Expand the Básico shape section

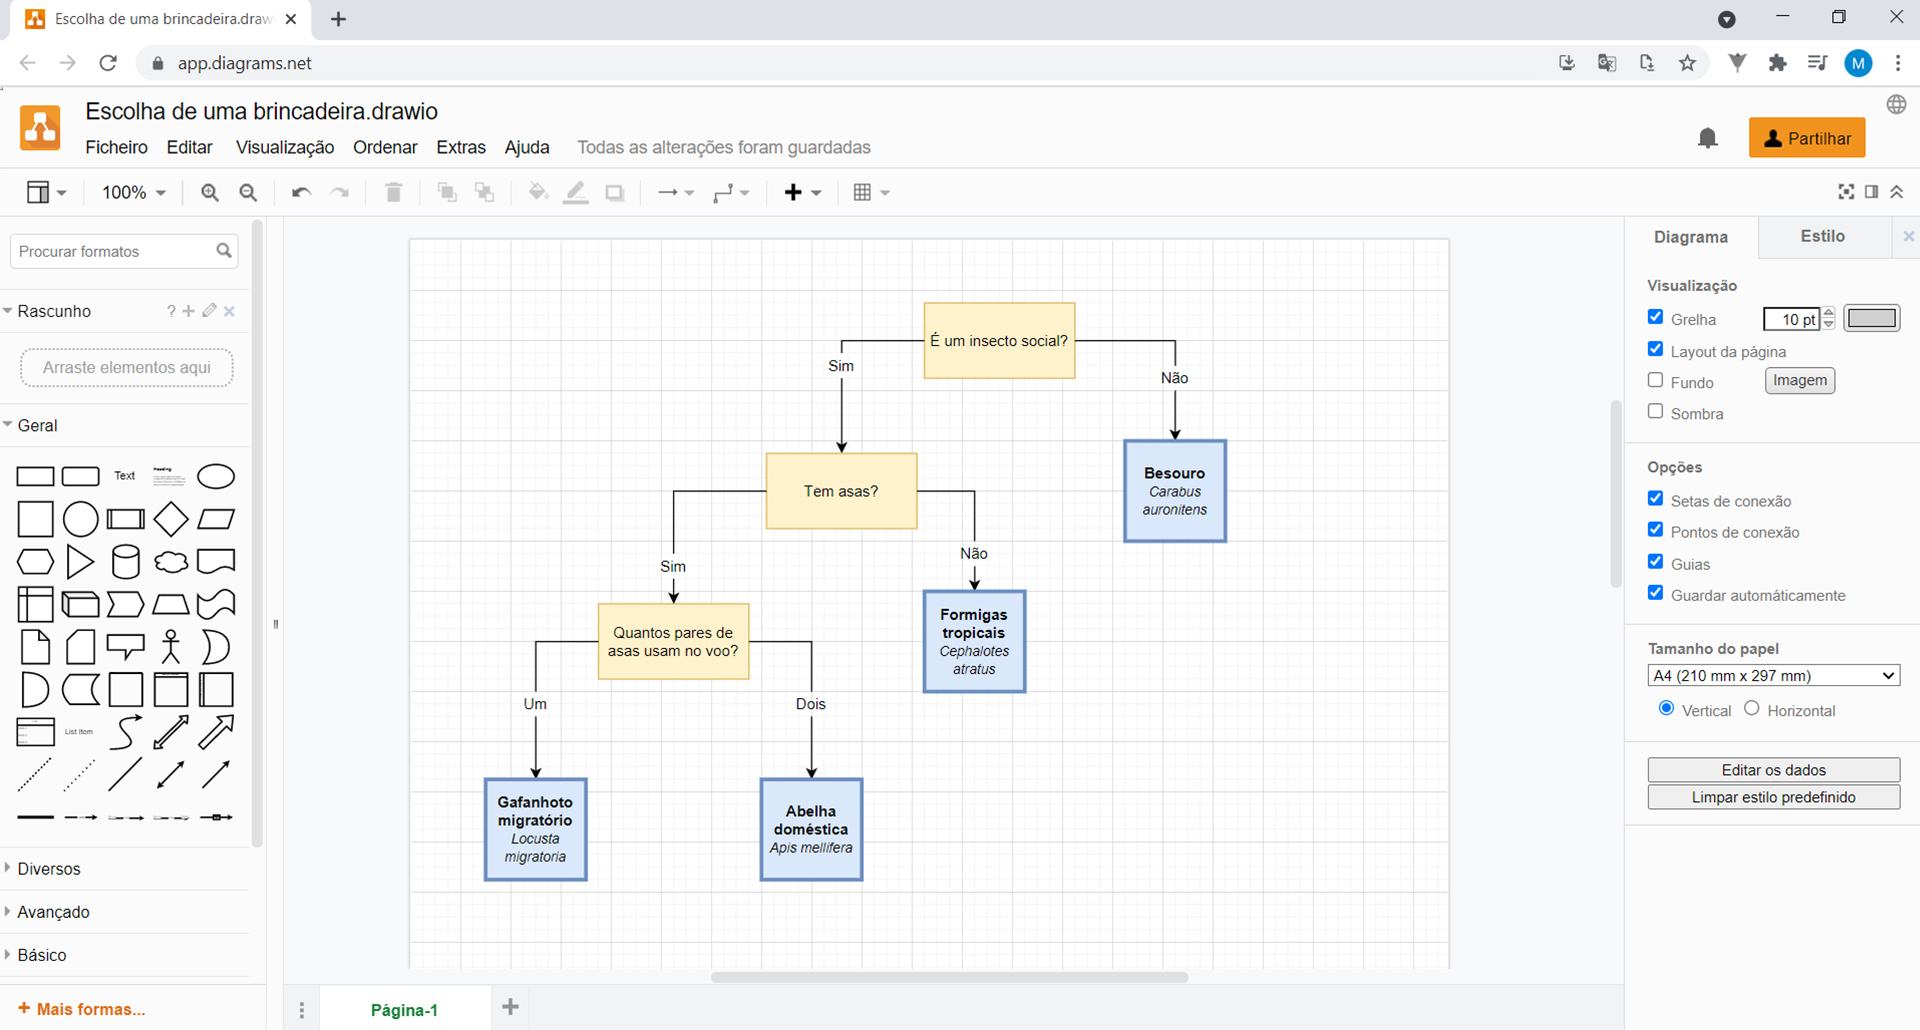tap(41, 955)
